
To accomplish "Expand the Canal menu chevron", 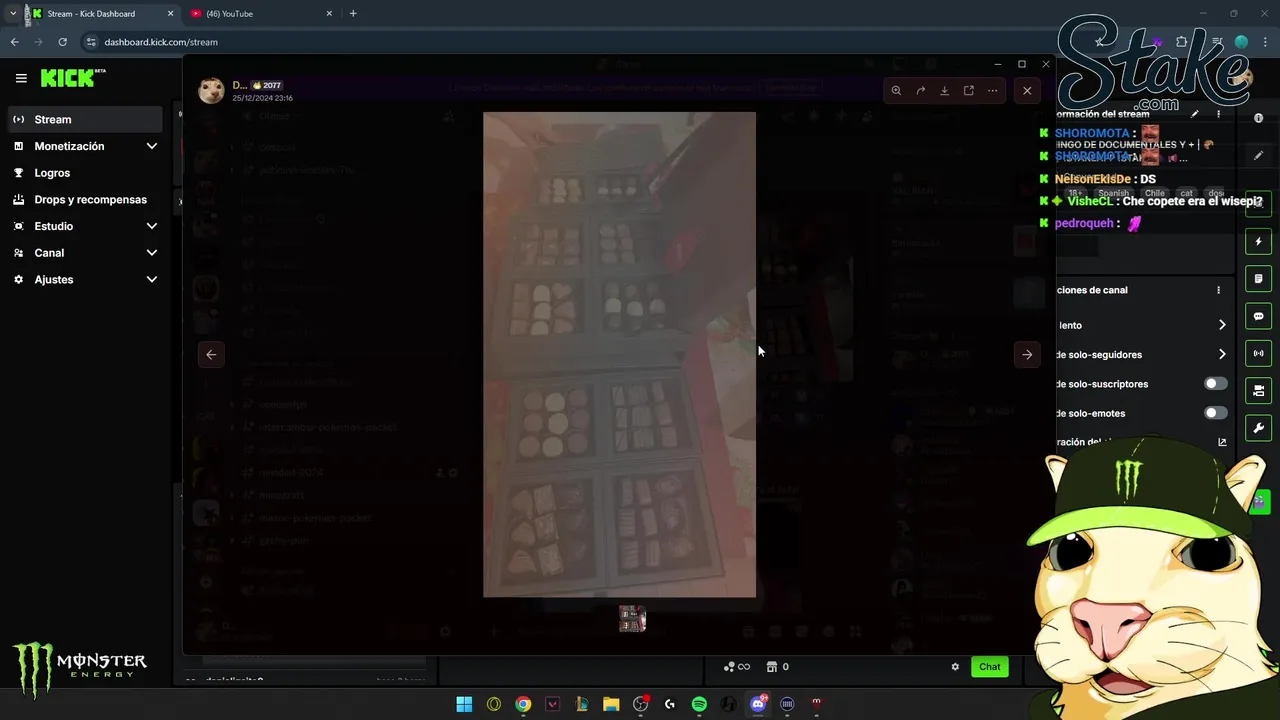I will (152, 253).
